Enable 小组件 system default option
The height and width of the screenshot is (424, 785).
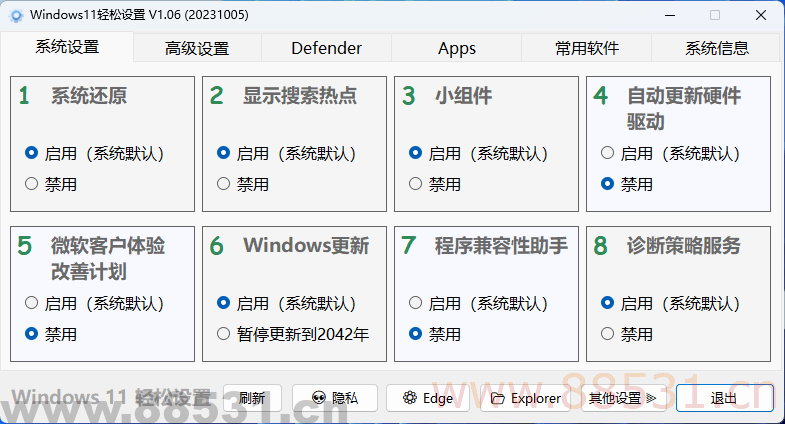[x=478, y=153]
